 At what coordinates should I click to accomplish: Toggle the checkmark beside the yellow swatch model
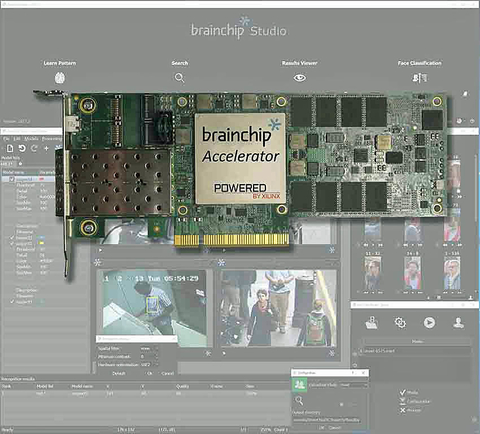pyautogui.click(x=12, y=244)
